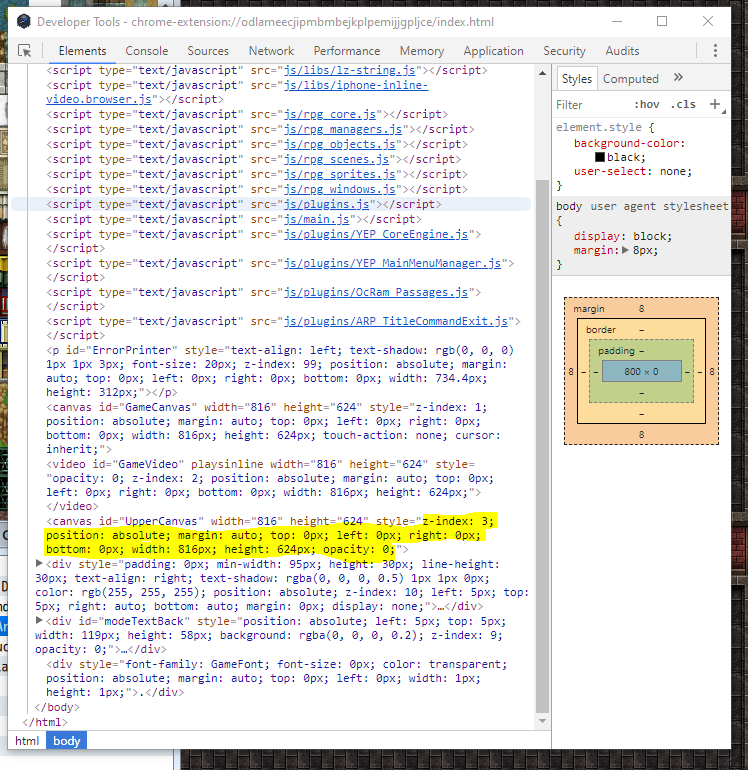This screenshot has height=770, width=748.
Task: Click the black background-color swatch
Action: [600, 157]
